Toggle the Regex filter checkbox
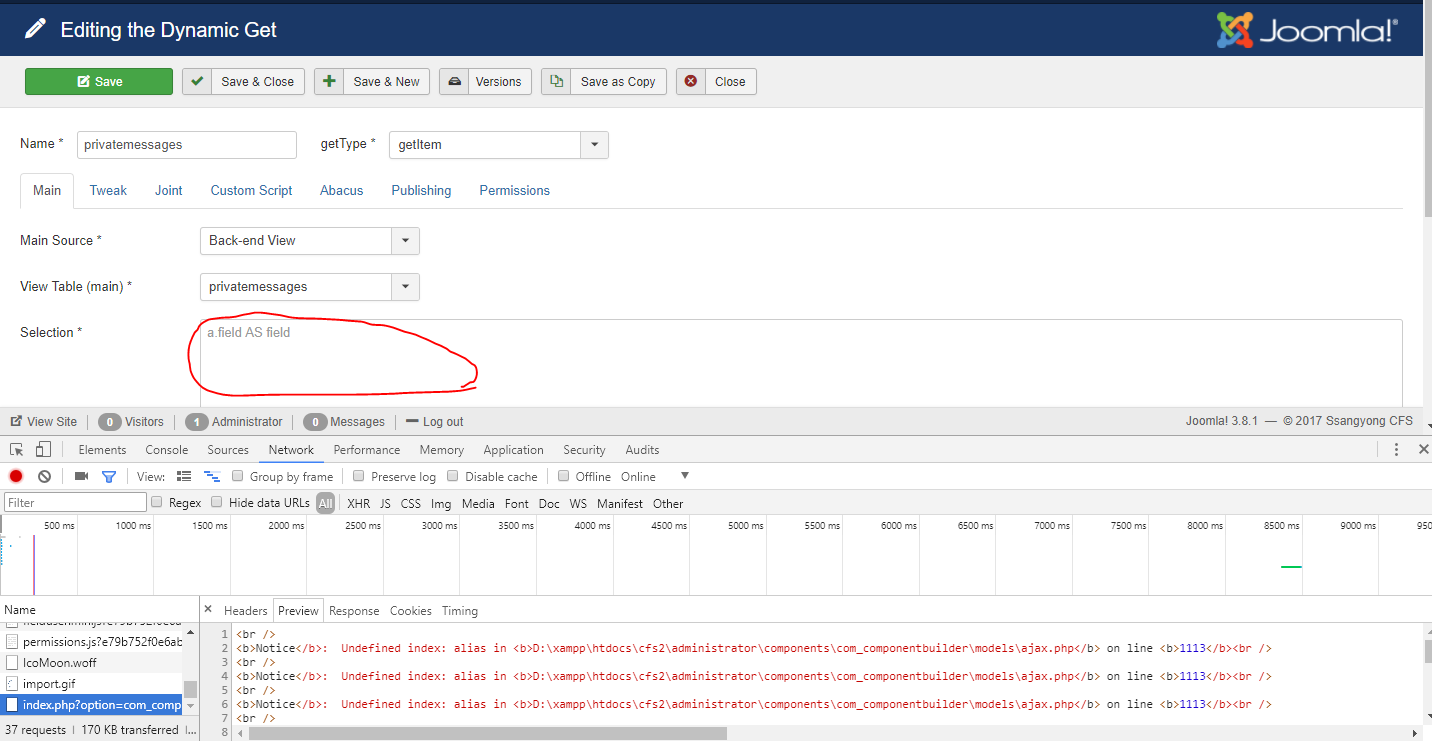Viewport: 1432px width, 741px height. tap(157, 503)
